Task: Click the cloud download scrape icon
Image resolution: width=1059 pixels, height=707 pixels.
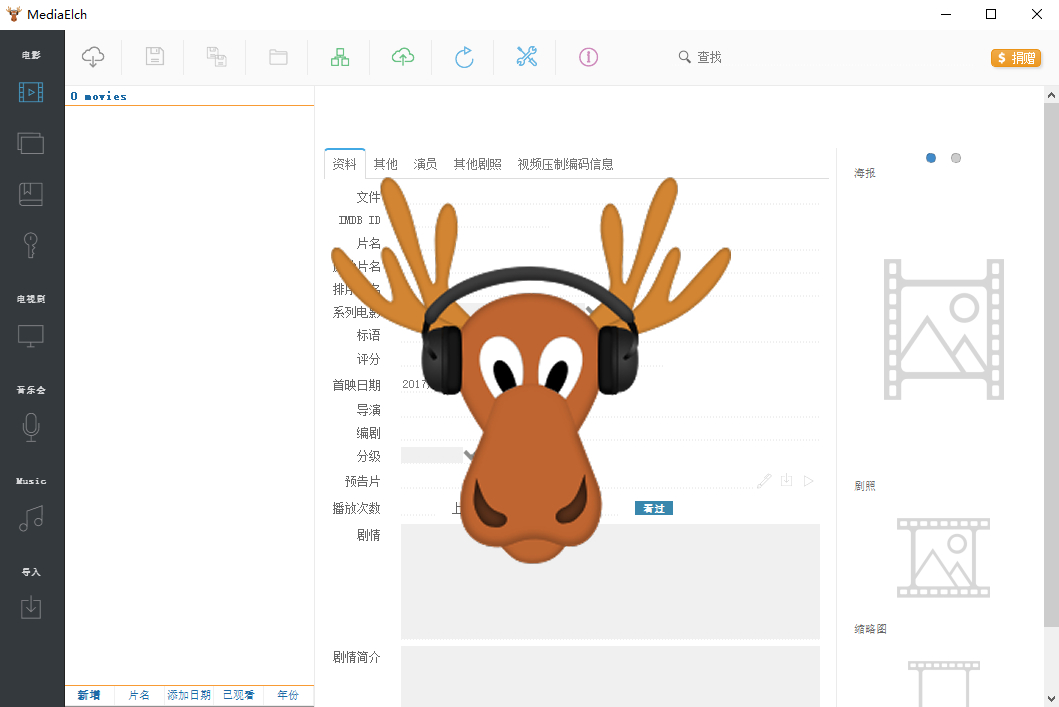Action: click(93, 57)
